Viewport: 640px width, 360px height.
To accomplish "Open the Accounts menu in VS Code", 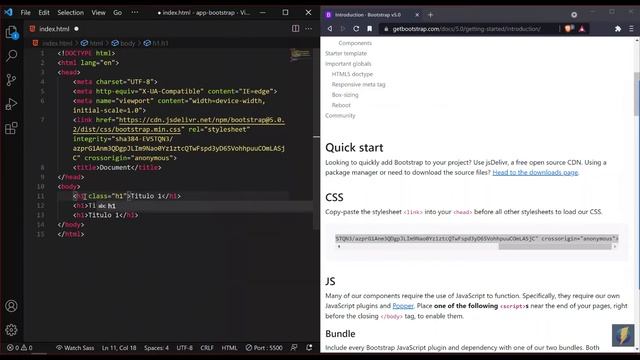I will click(x=11, y=306).
